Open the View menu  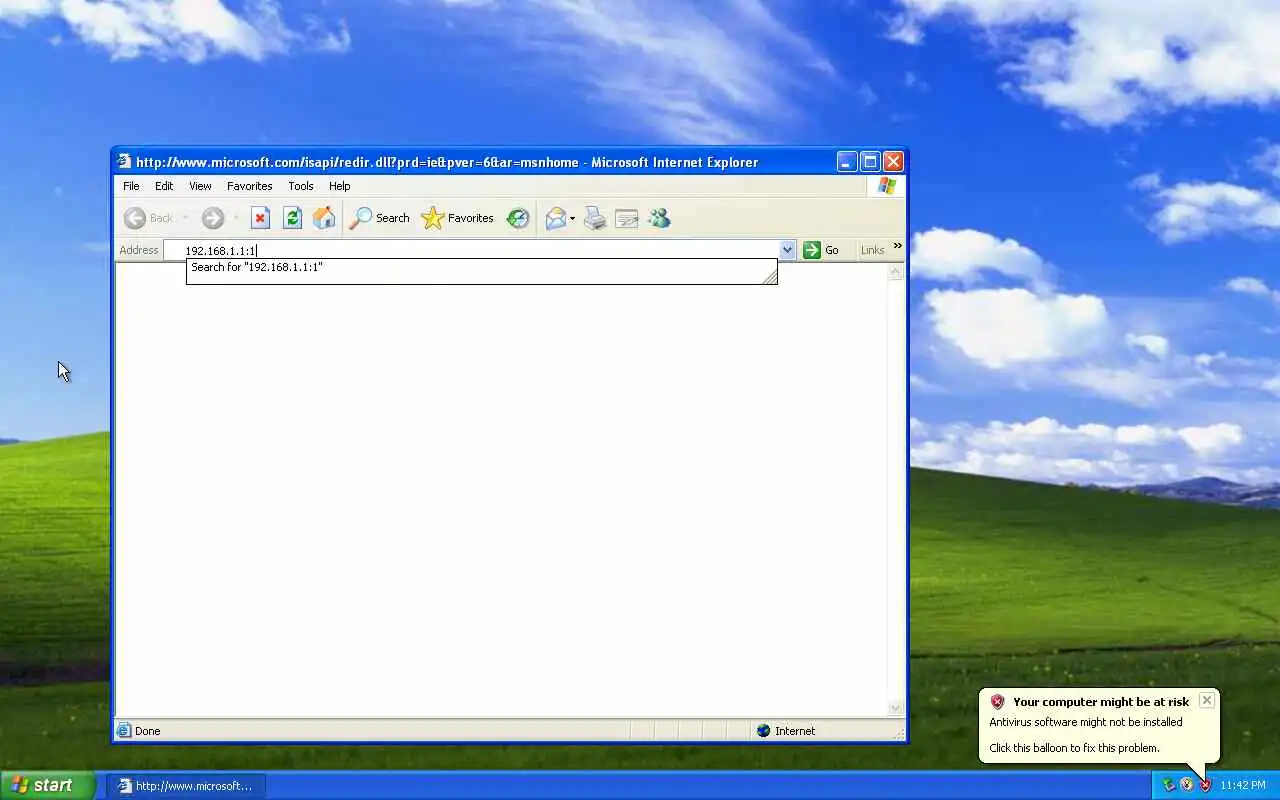click(x=200, y=186)
